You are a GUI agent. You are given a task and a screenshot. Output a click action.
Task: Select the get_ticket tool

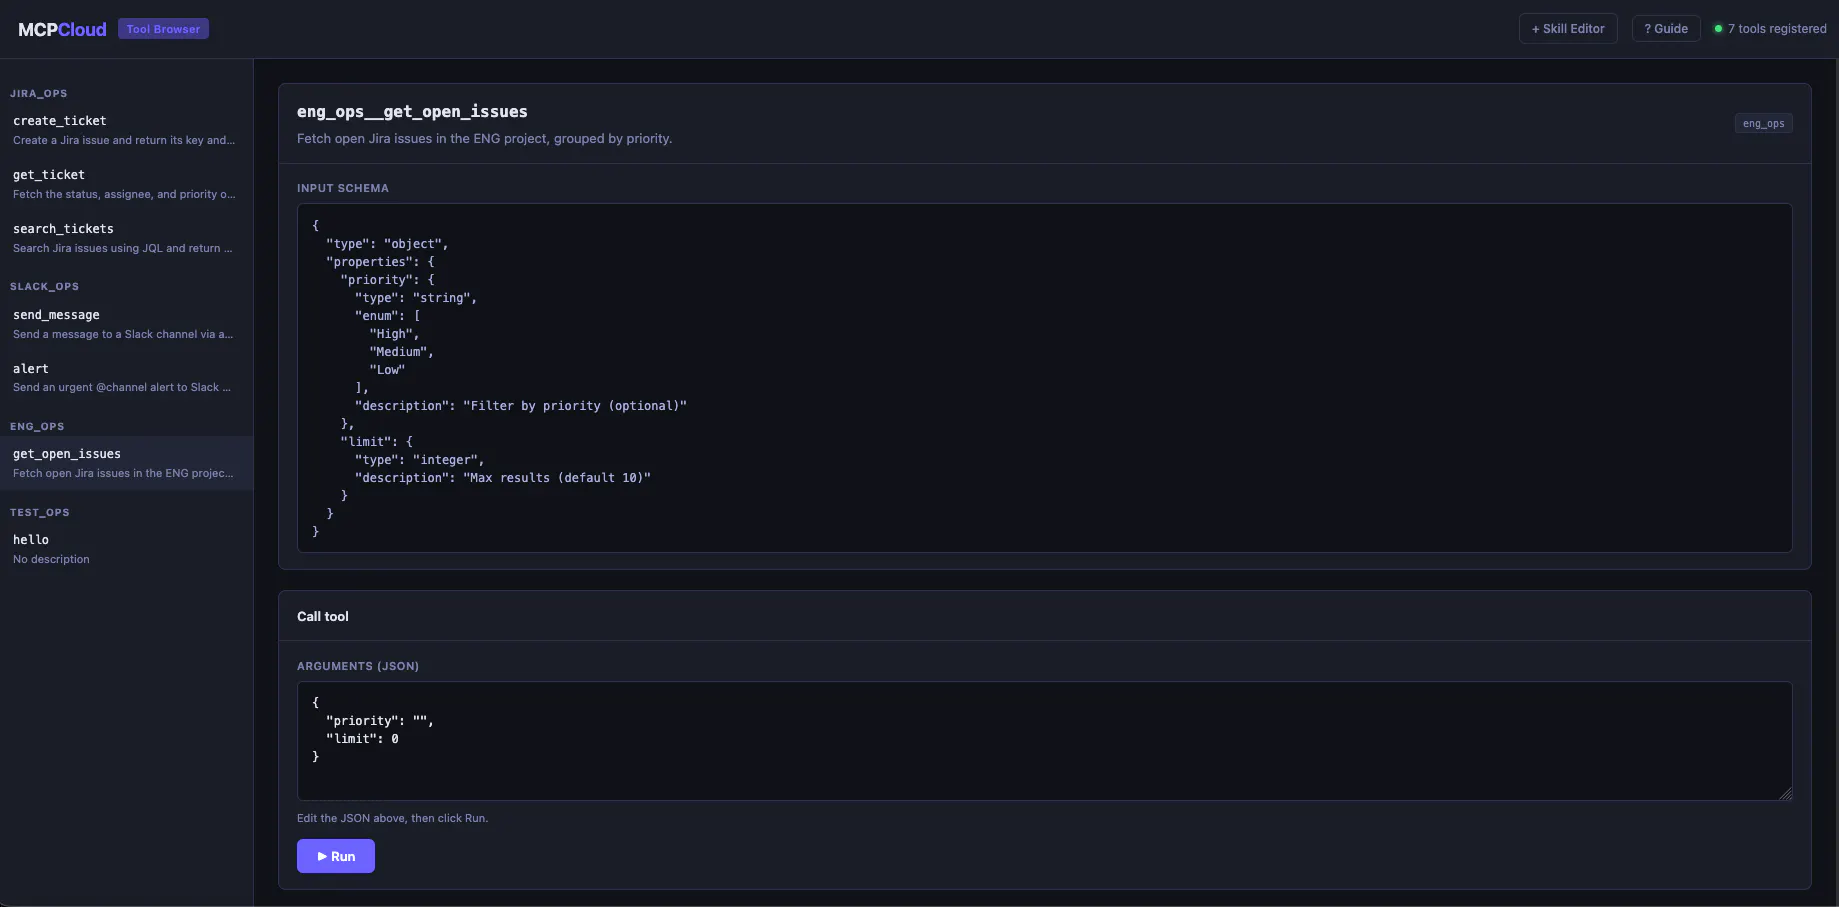click(x=126, y=184)
